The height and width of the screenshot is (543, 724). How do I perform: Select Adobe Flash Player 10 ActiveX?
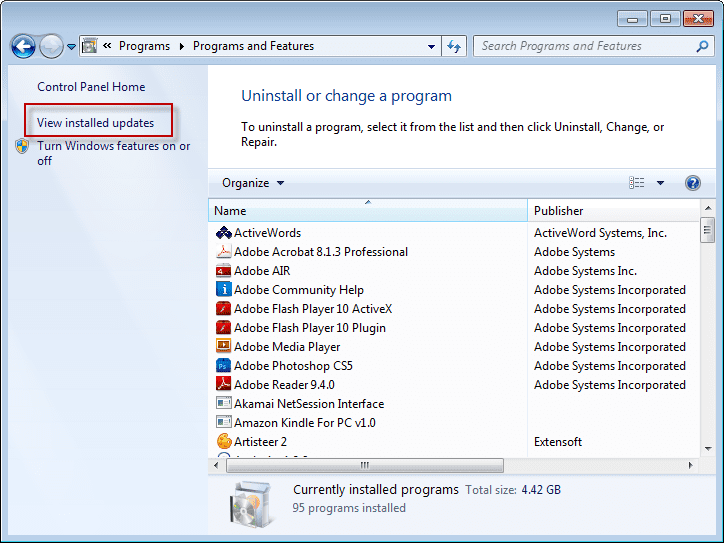point(313,309)
